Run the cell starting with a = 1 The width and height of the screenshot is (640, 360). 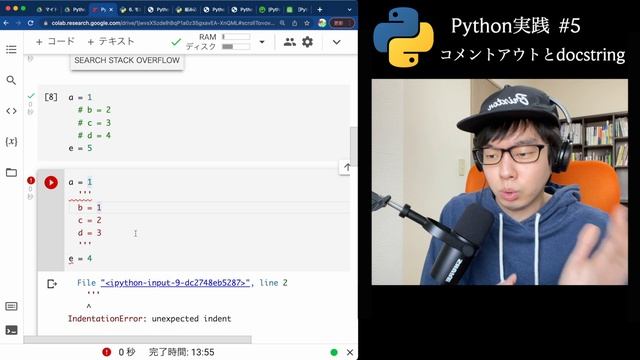(51, 182)
